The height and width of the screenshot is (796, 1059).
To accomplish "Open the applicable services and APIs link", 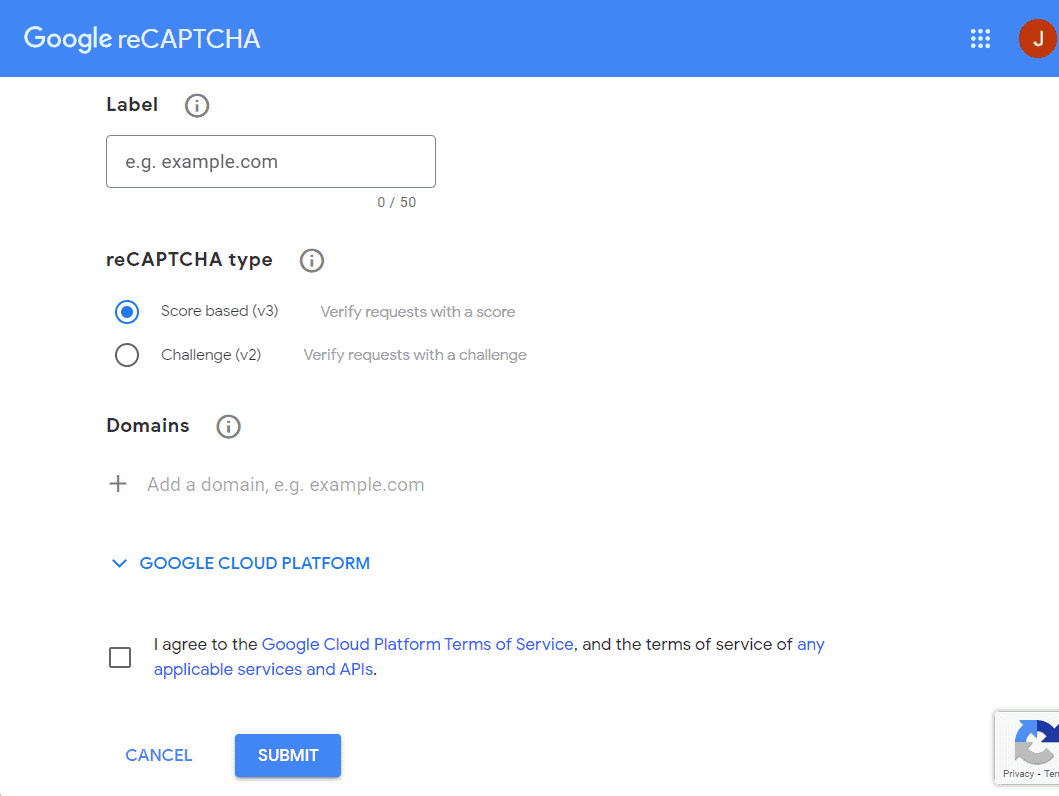I will pos(263,669).
